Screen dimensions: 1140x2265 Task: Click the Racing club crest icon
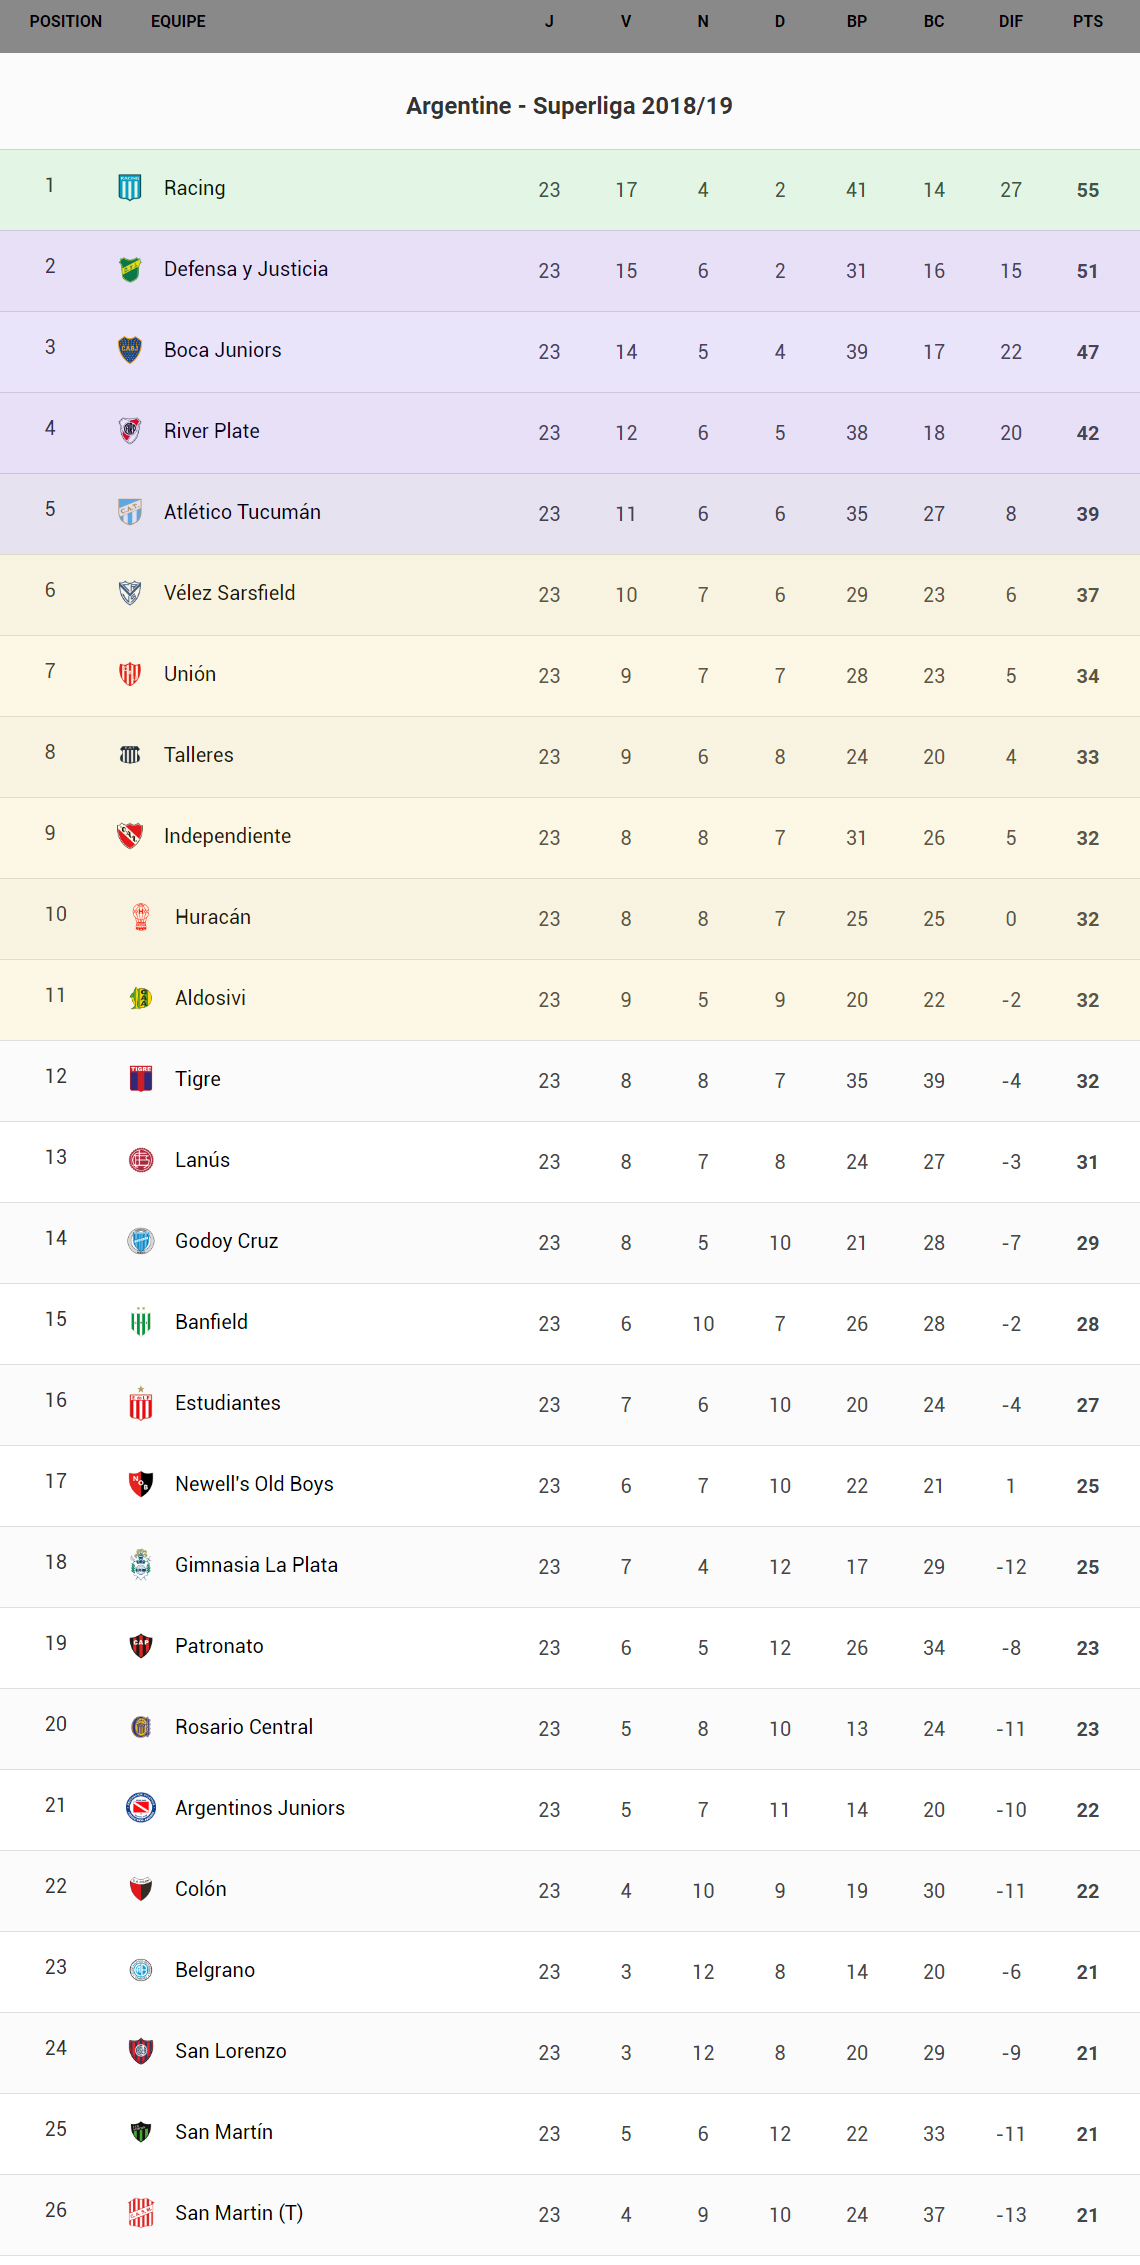click(x=130, y=188)
